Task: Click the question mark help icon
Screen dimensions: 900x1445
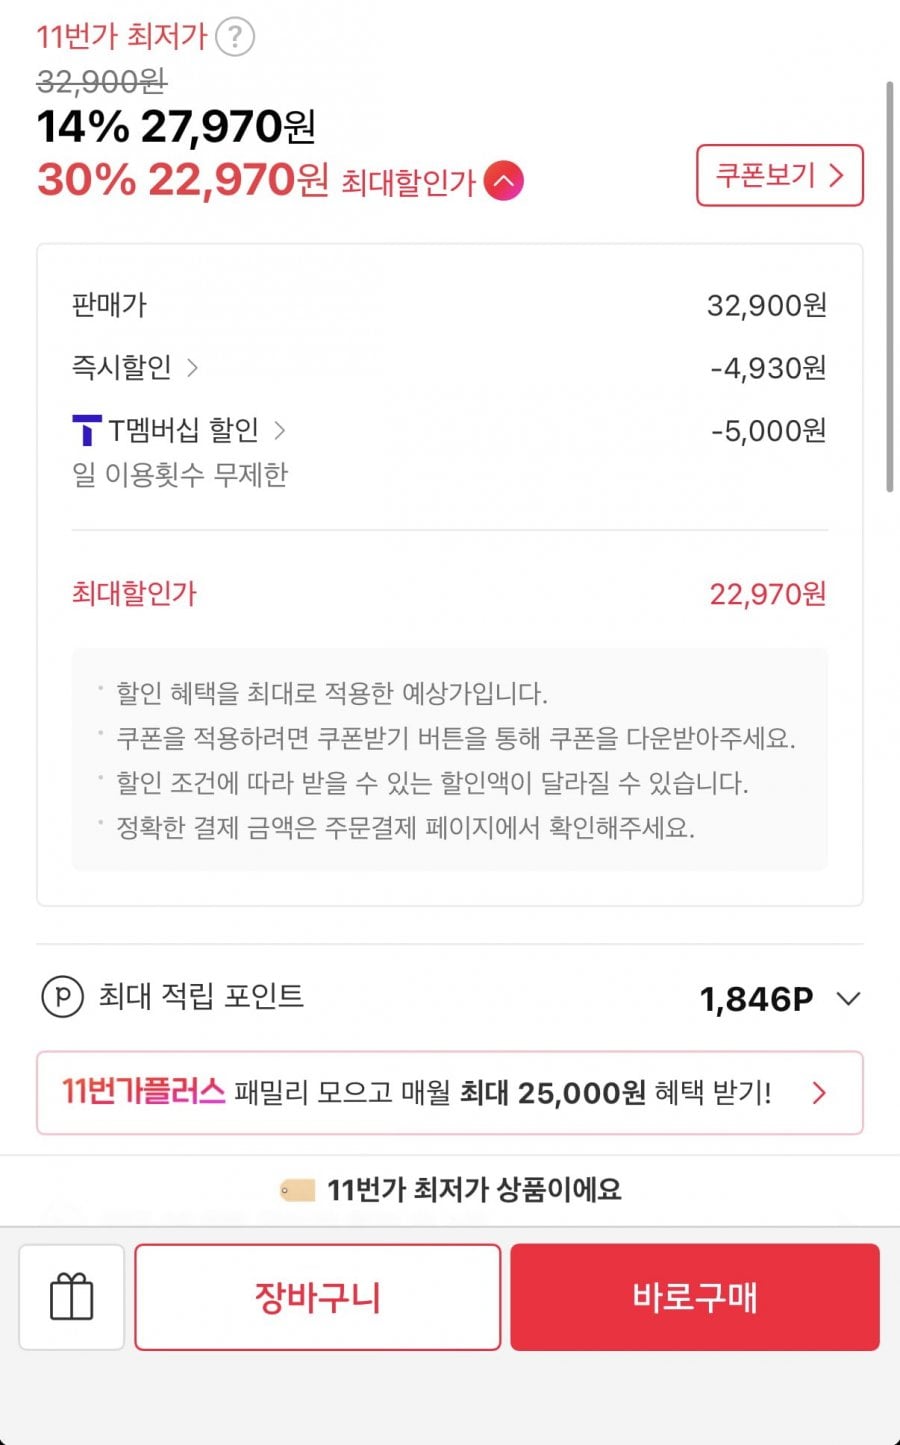Action: [235, 37]
